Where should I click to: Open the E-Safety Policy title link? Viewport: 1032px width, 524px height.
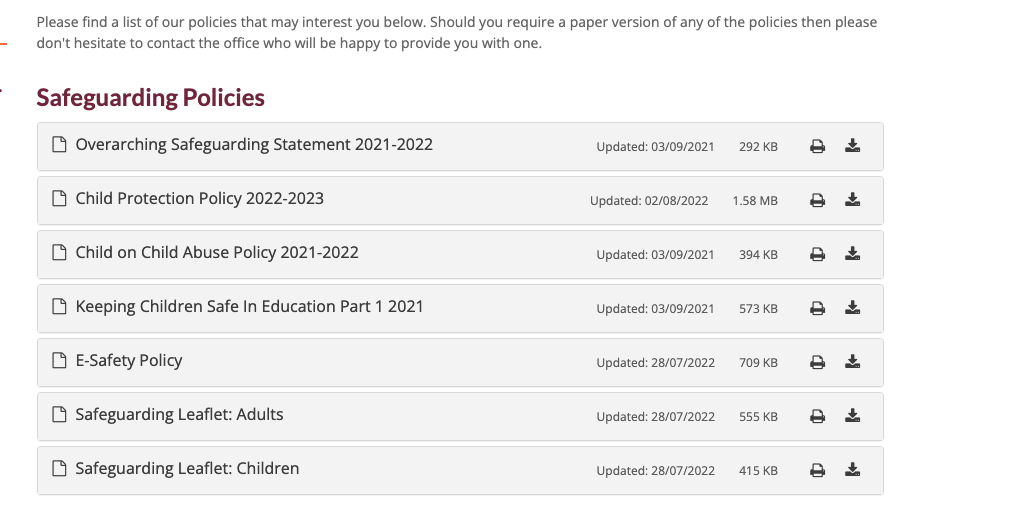[128, 361]
